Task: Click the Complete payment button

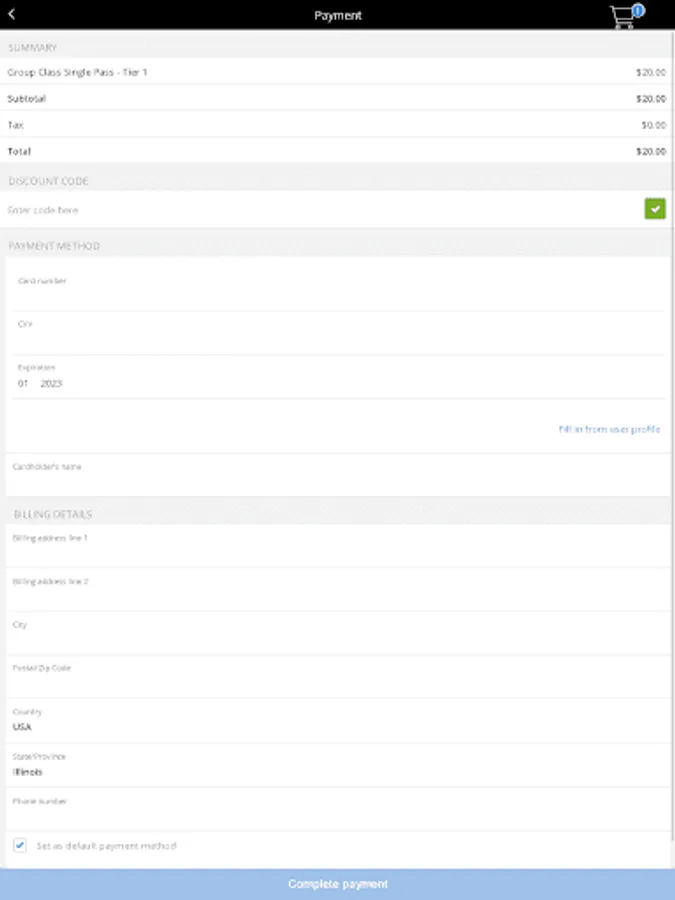Action: click(338, 884)
